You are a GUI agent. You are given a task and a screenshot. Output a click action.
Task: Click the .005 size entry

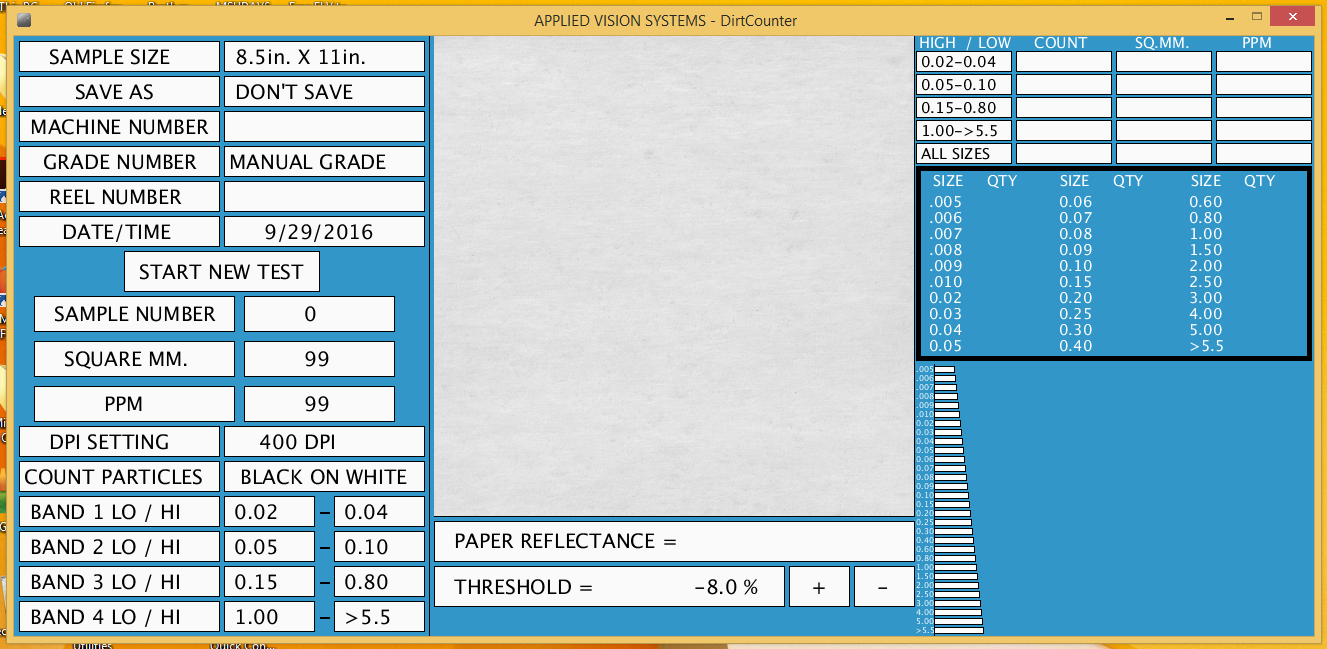(x=946, y=202)
